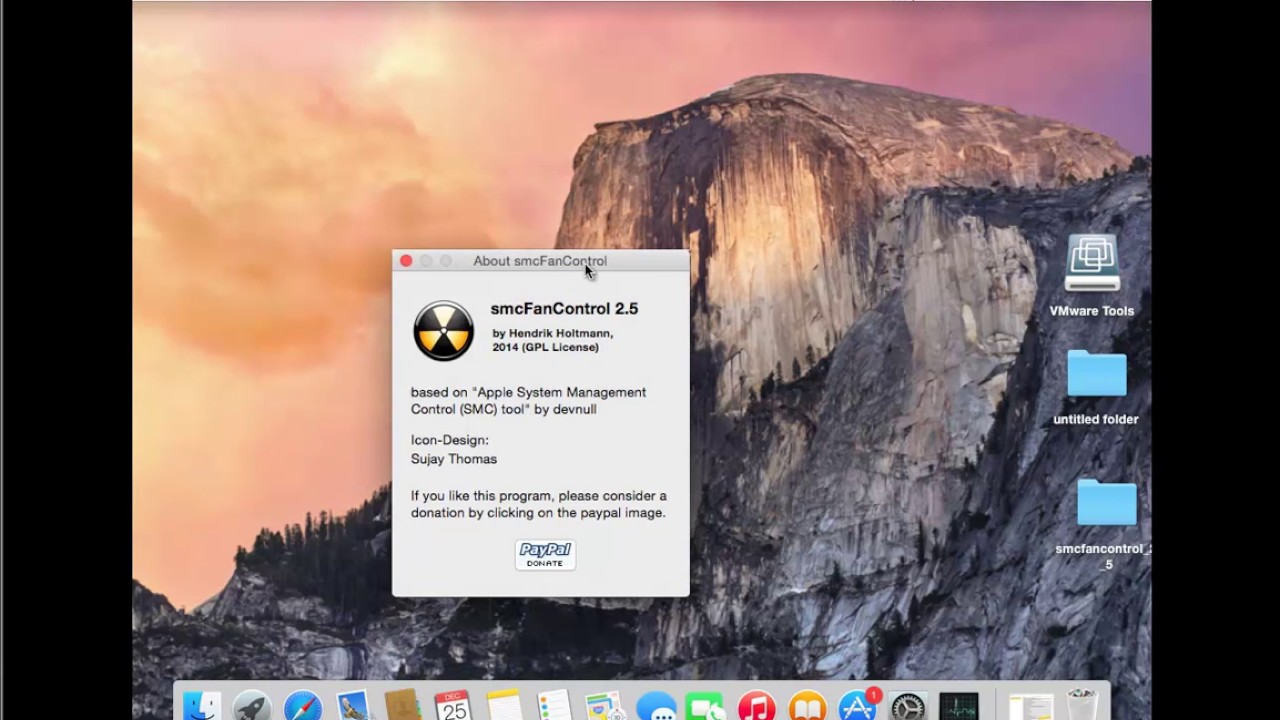Click the "smcFanControl 2.5" heading text
This screenshot has height=720, width=1280.
pyautogui.click(x=564, y=309)
